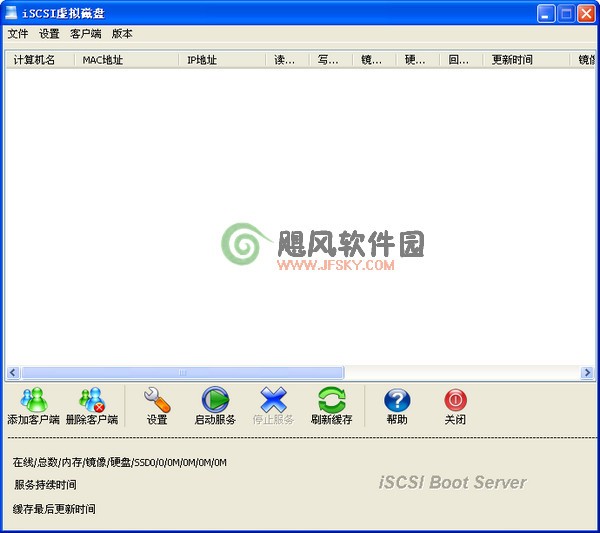Click the 读... column header
The height and width of the screenshot is (533, 600).
click(287, 60)
